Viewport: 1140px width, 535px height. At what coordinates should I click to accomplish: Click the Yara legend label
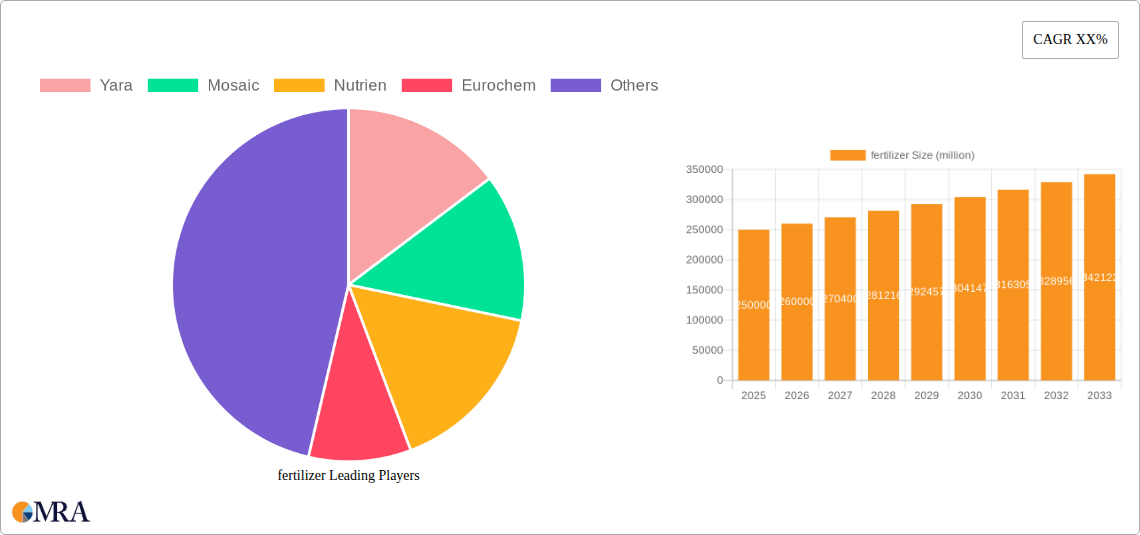pos(116,86)
